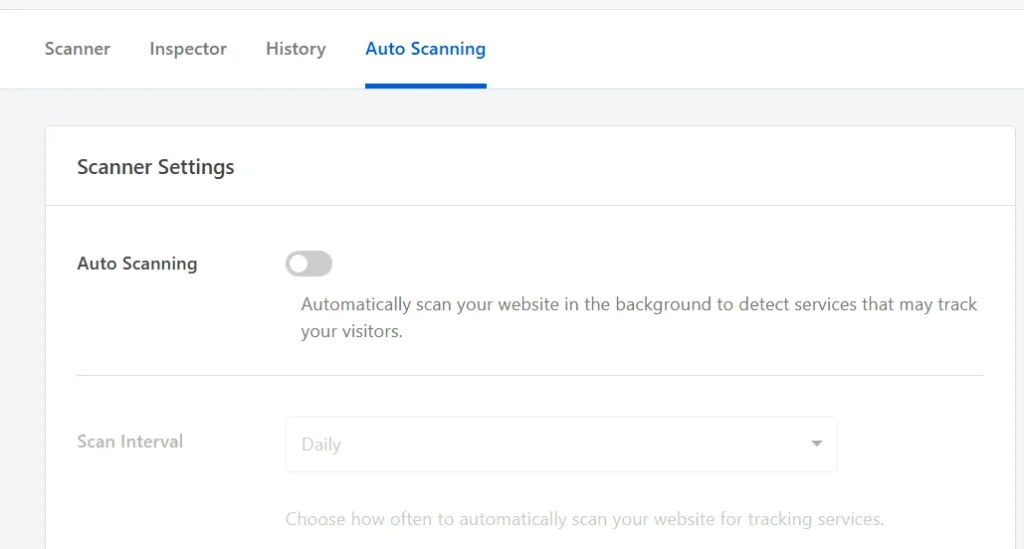Click the 'Choose how often' help text
Screen dimensions: 1024x549
(x=584, y=519)
